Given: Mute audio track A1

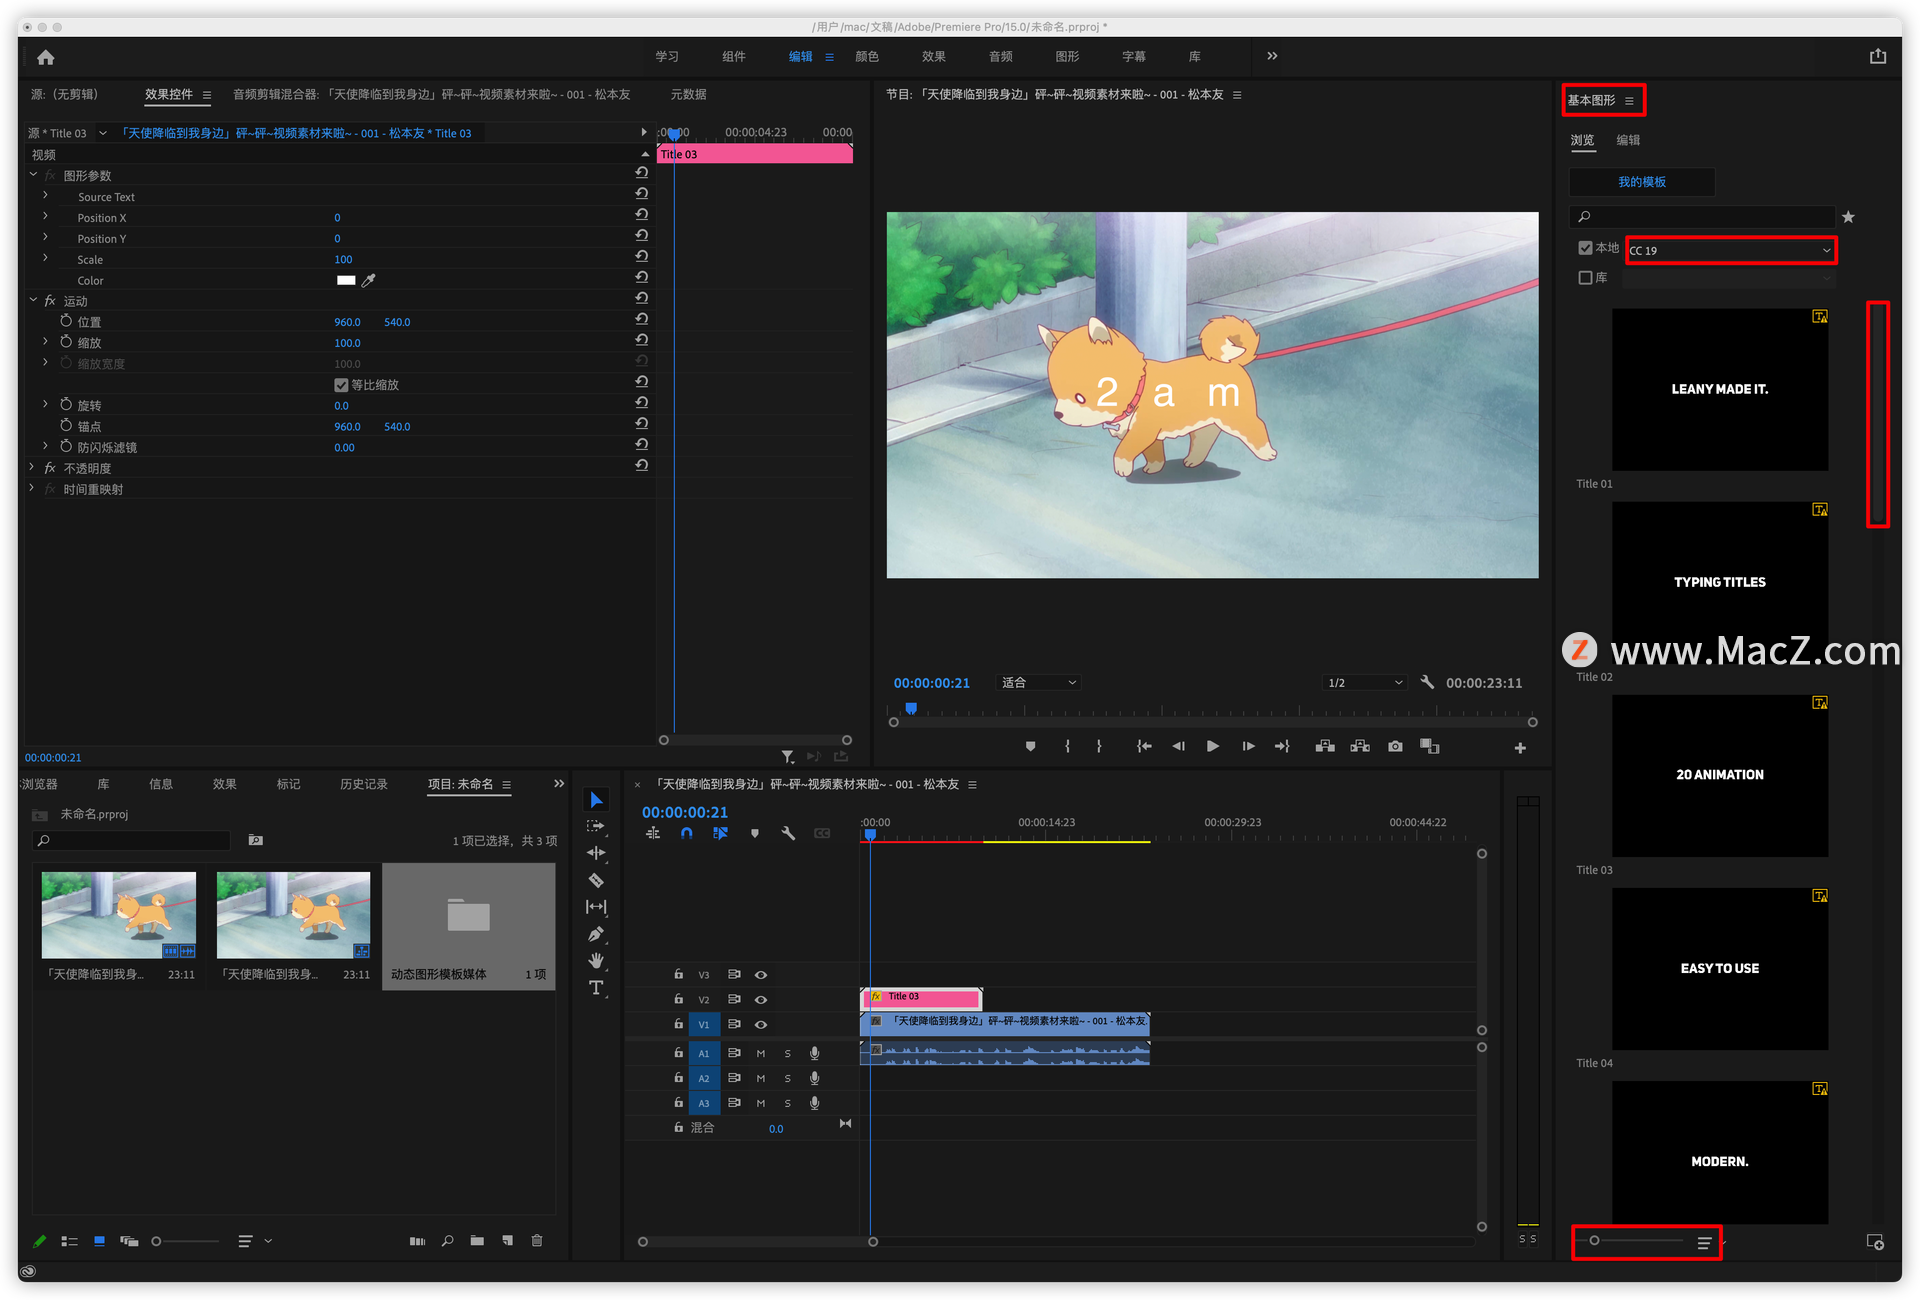Looking at the screenshot, I should coord(761,1053).
